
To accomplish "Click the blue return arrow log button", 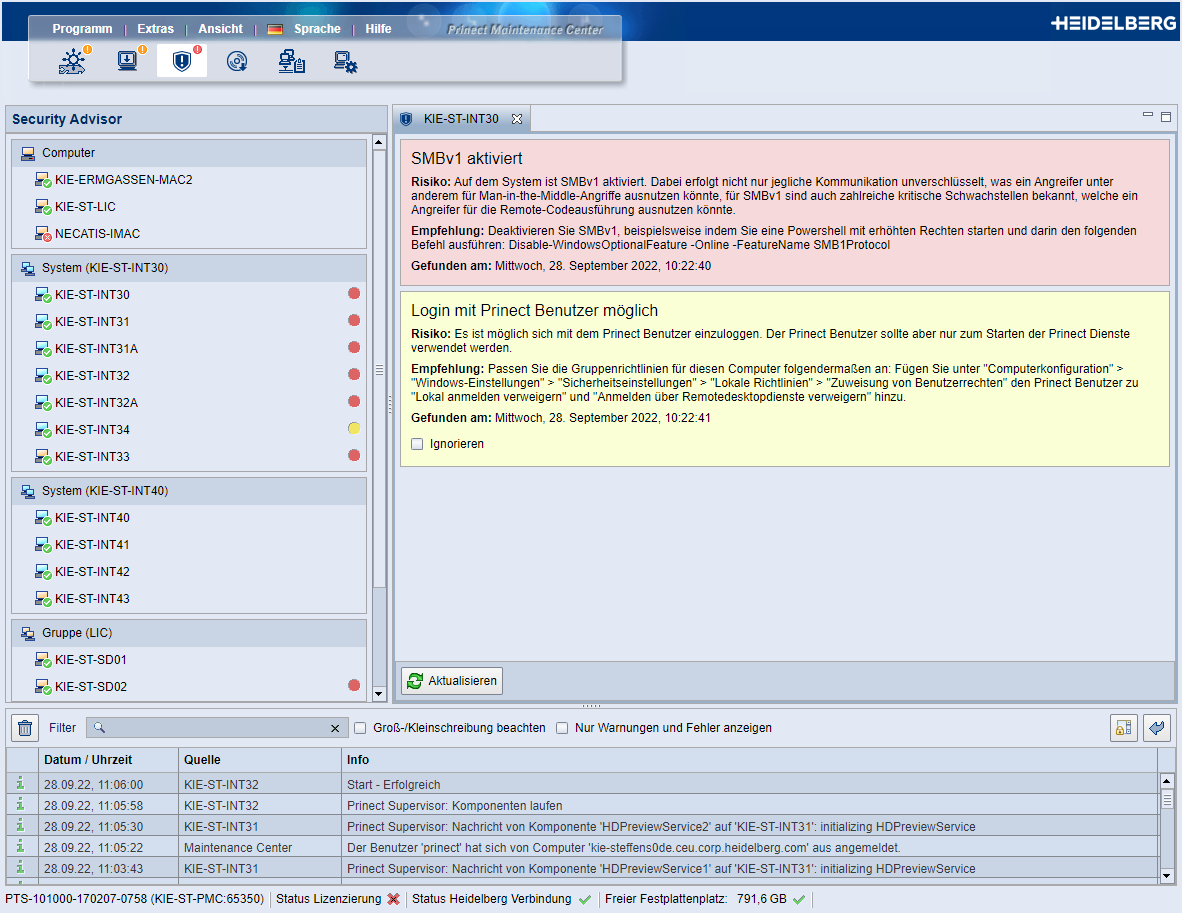I will click(x=1156, y=728).
